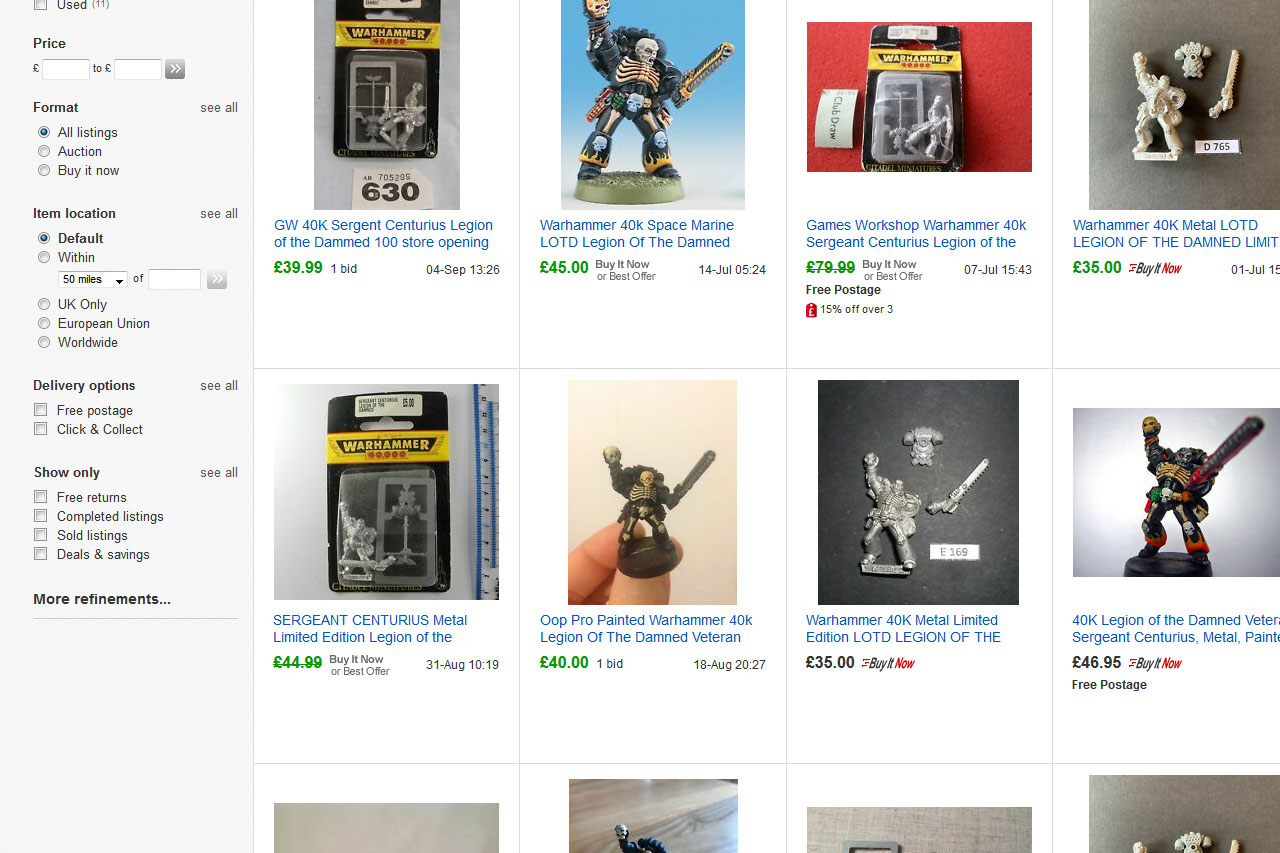
Task: Select the Auction format radio button
Action: (x=44, y=151)
